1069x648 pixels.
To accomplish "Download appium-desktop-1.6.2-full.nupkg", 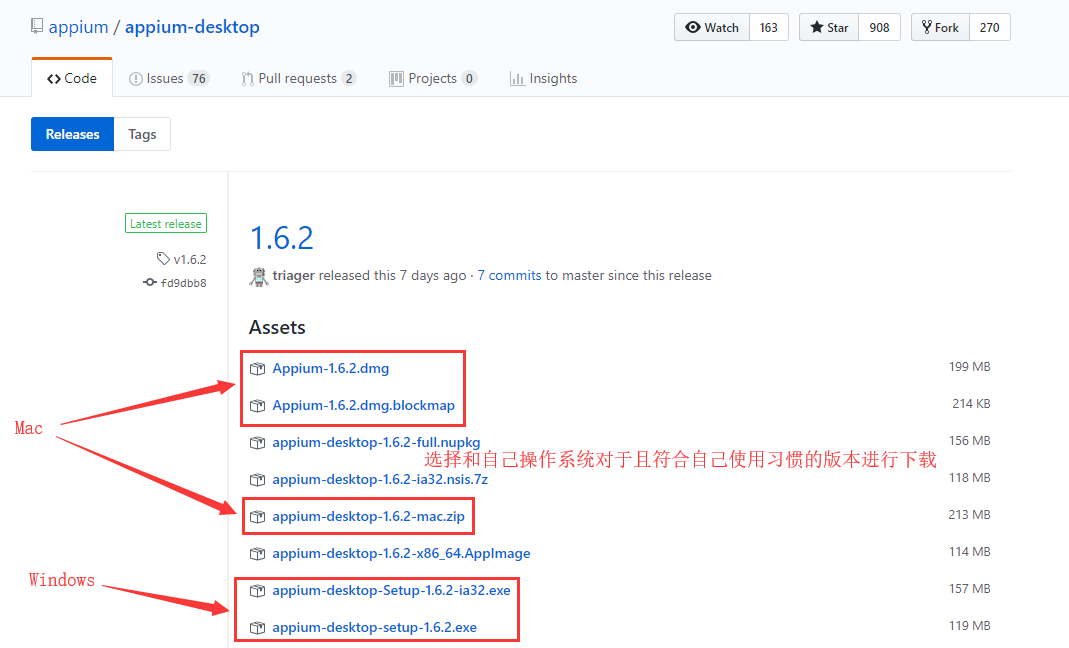I will (376, 442).
